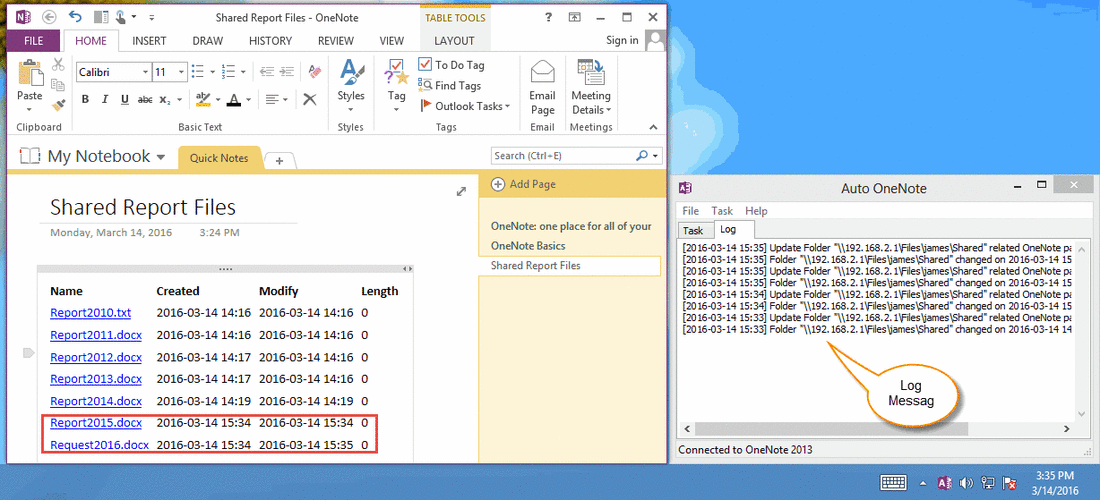Click Sign in link

[x=622, y=40]
